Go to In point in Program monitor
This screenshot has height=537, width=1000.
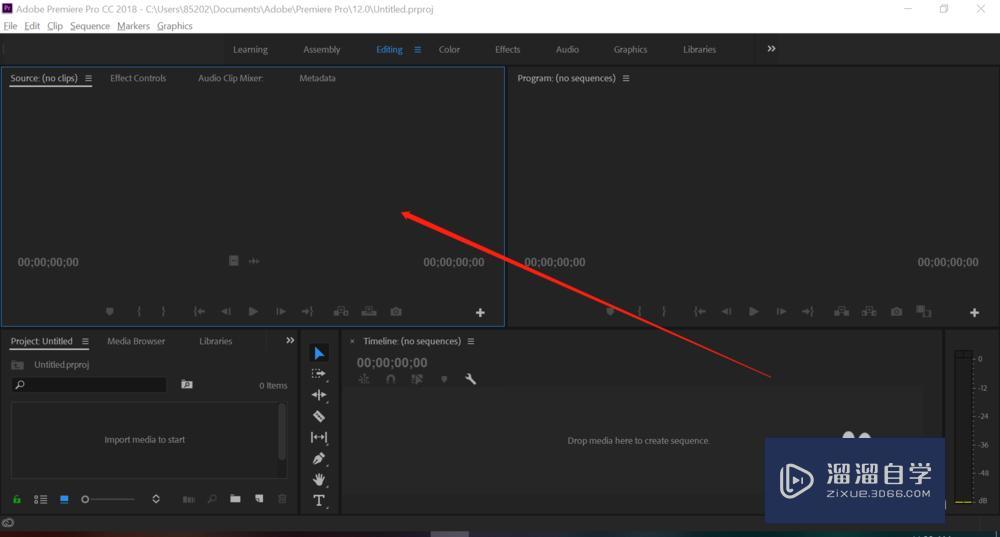(700, 311)
